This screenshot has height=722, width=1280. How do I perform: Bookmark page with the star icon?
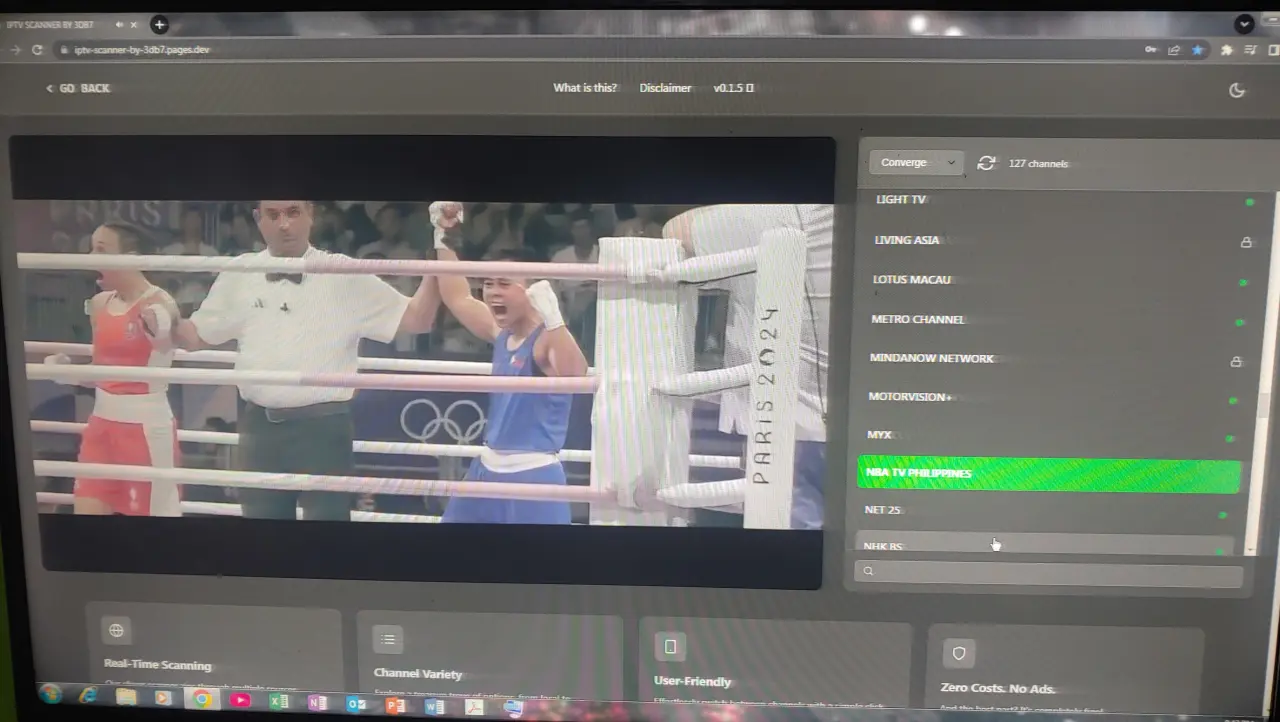1197,50
